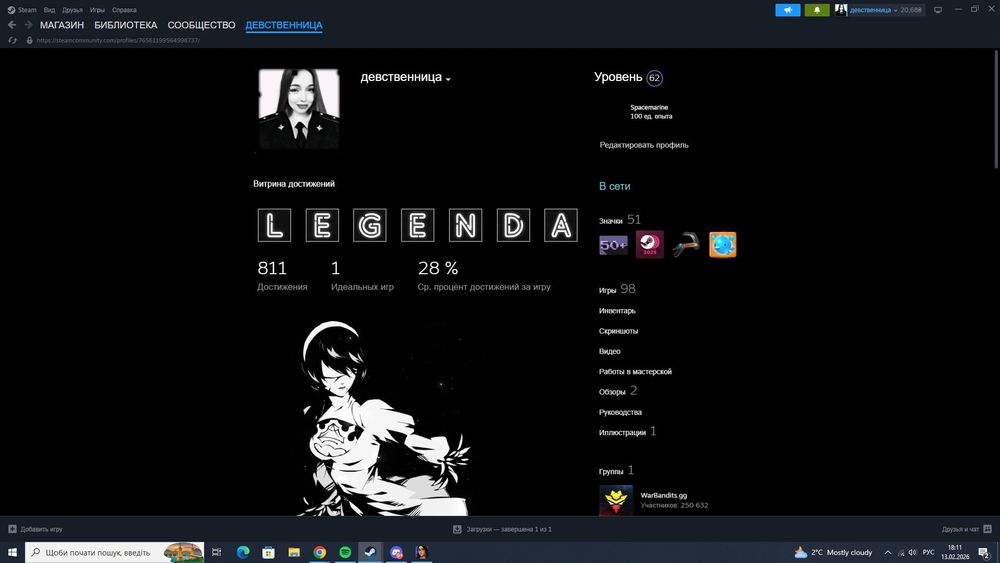Go to МАГАЗИН tab
This screenshot has height=563, width=1000.
[x=62, y=25]
